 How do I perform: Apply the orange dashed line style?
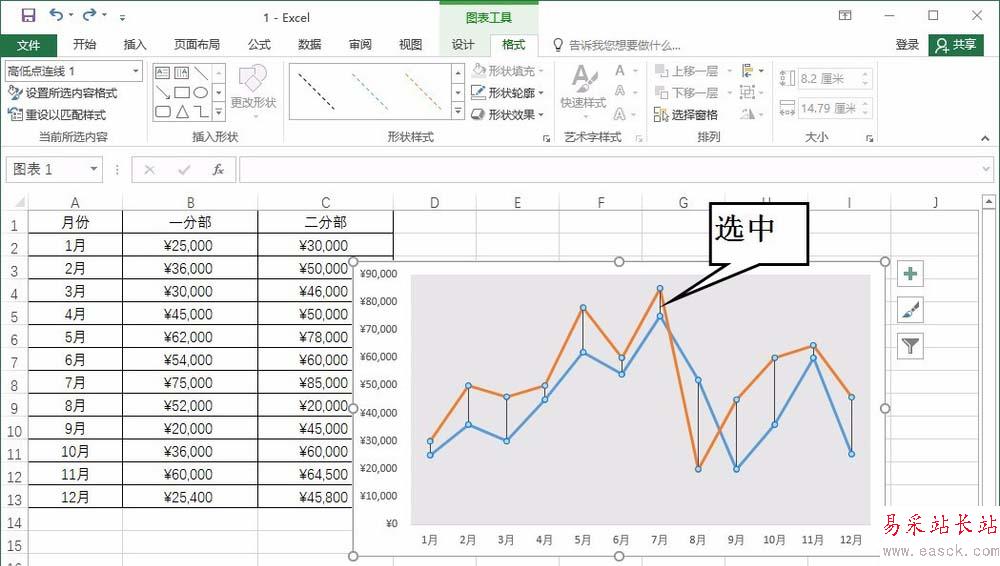pyautogui.click(x=423, y=91)
